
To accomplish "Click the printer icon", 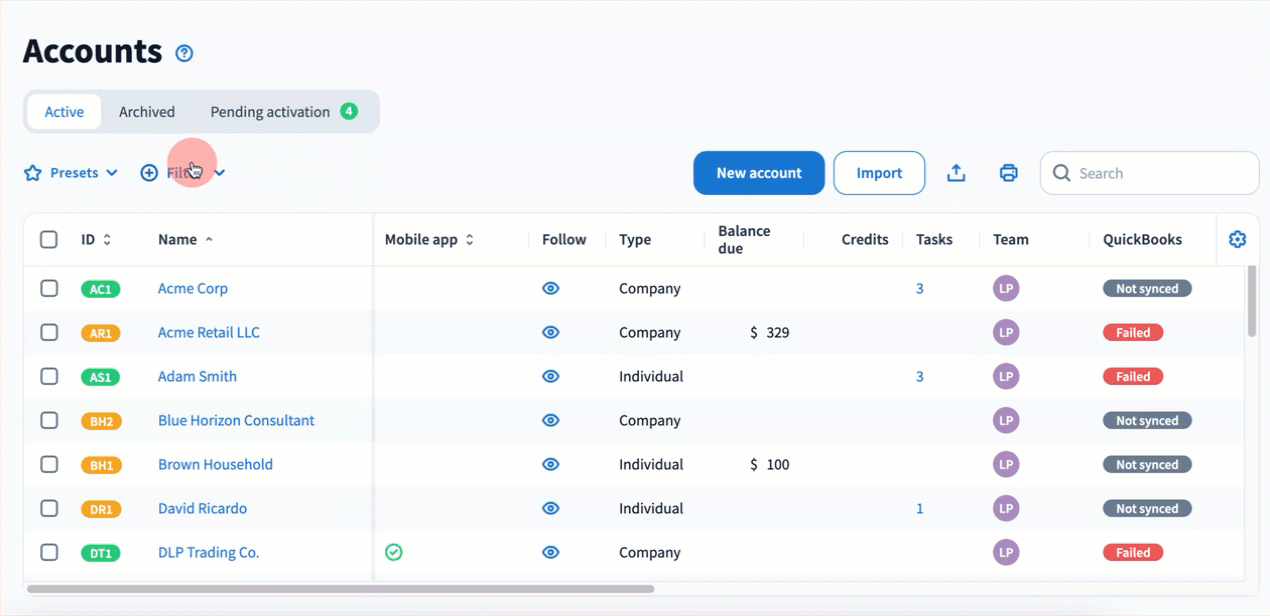I will click(x=1008, y=173).
